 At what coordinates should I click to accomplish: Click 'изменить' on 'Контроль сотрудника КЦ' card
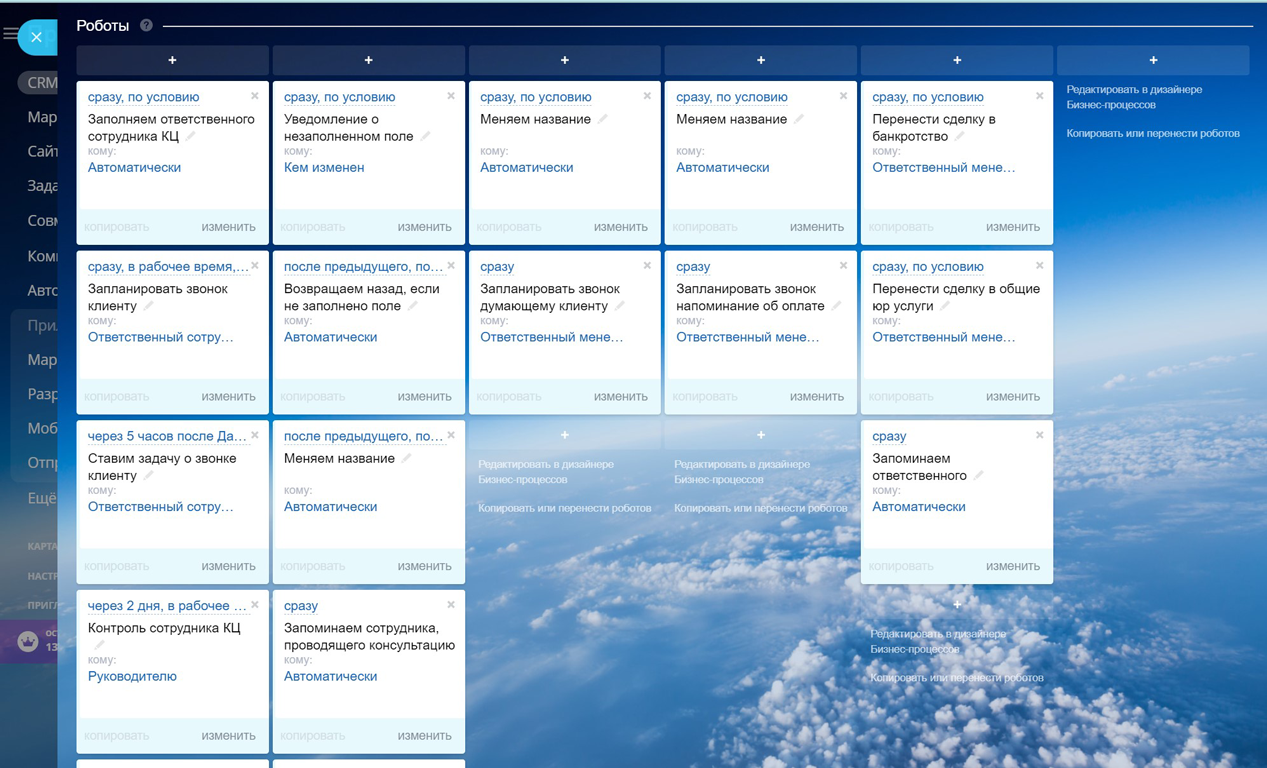tap(228, 736)
